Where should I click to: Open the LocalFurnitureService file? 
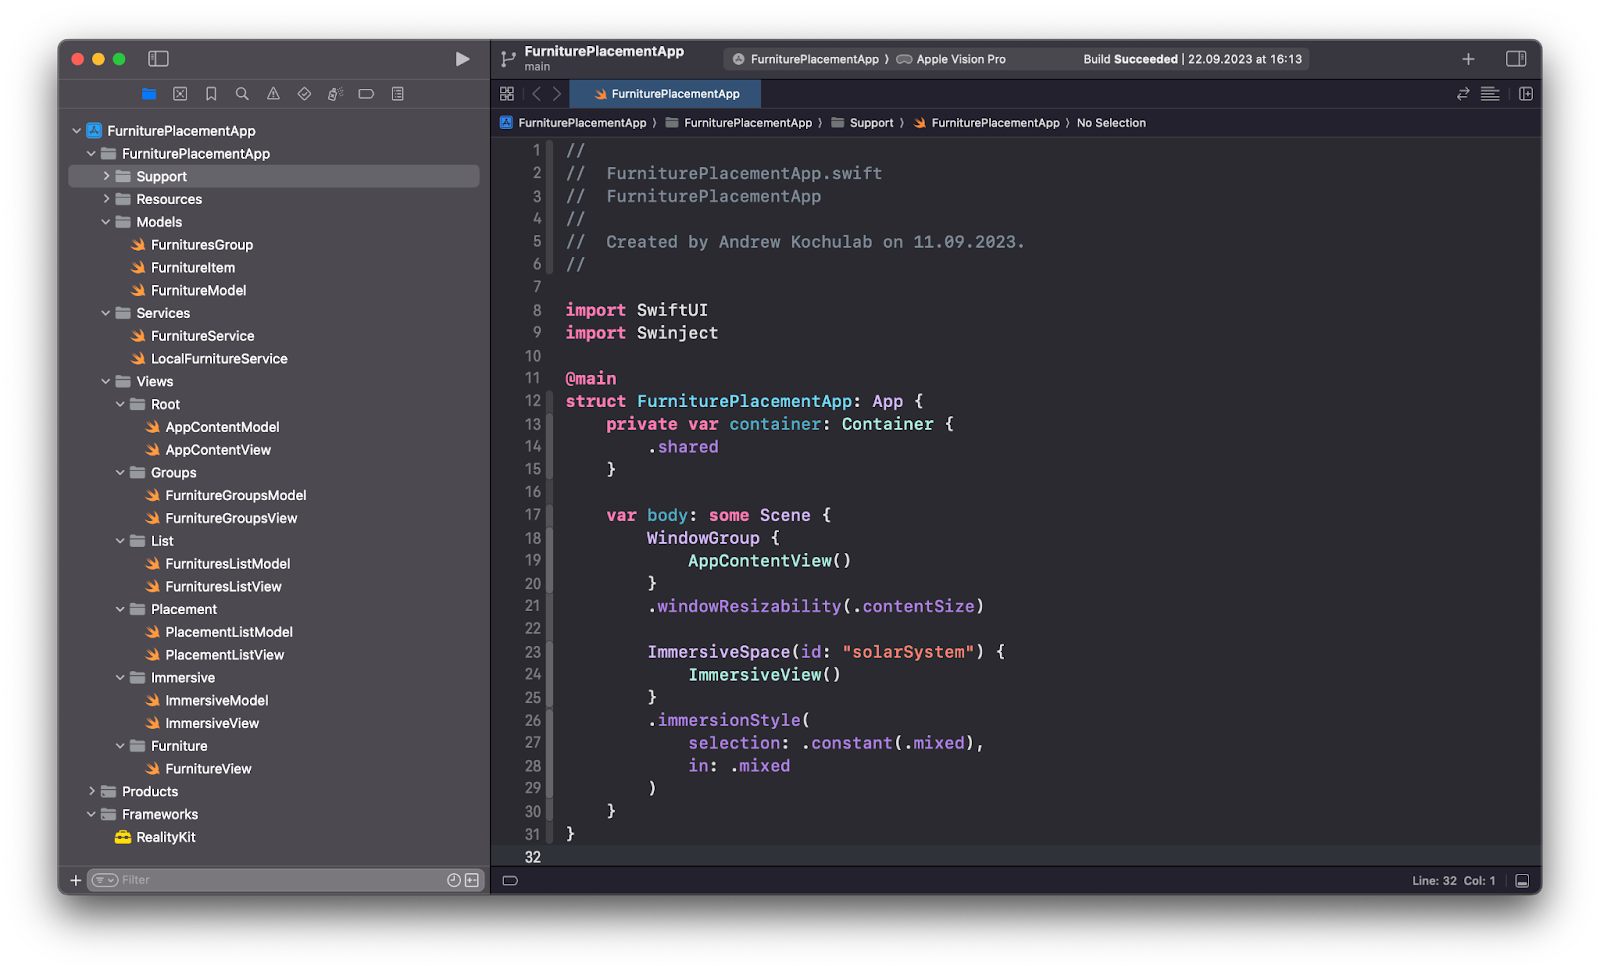(x=210, y=359)
